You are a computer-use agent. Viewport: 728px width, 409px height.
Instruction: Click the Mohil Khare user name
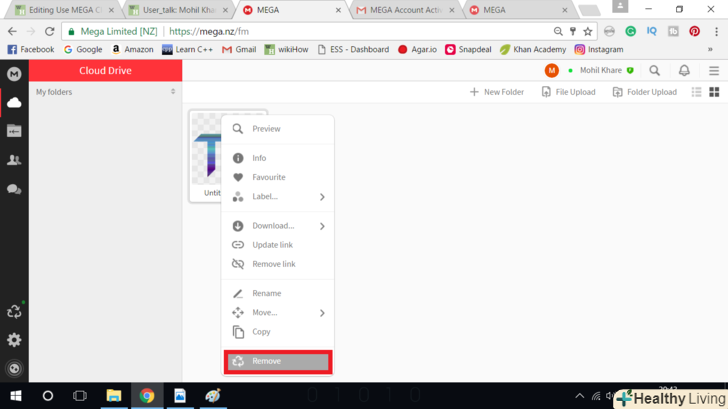(x=601, y=71)
